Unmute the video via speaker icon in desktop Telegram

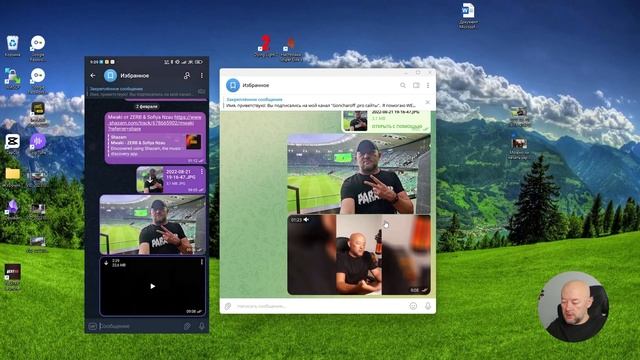point(306,220)
